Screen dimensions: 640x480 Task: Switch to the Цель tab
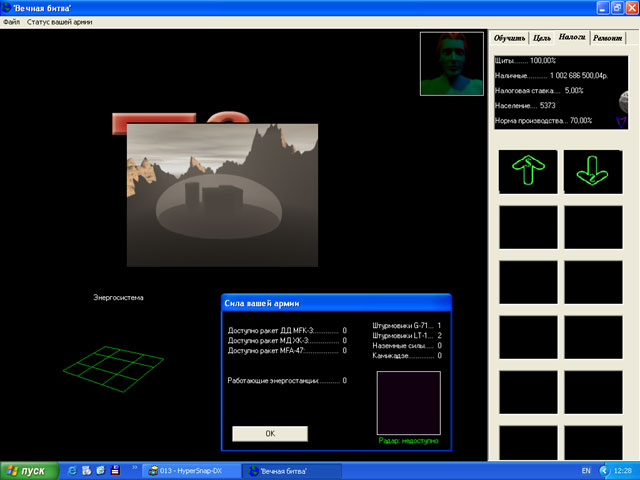[x=541, y=38]
